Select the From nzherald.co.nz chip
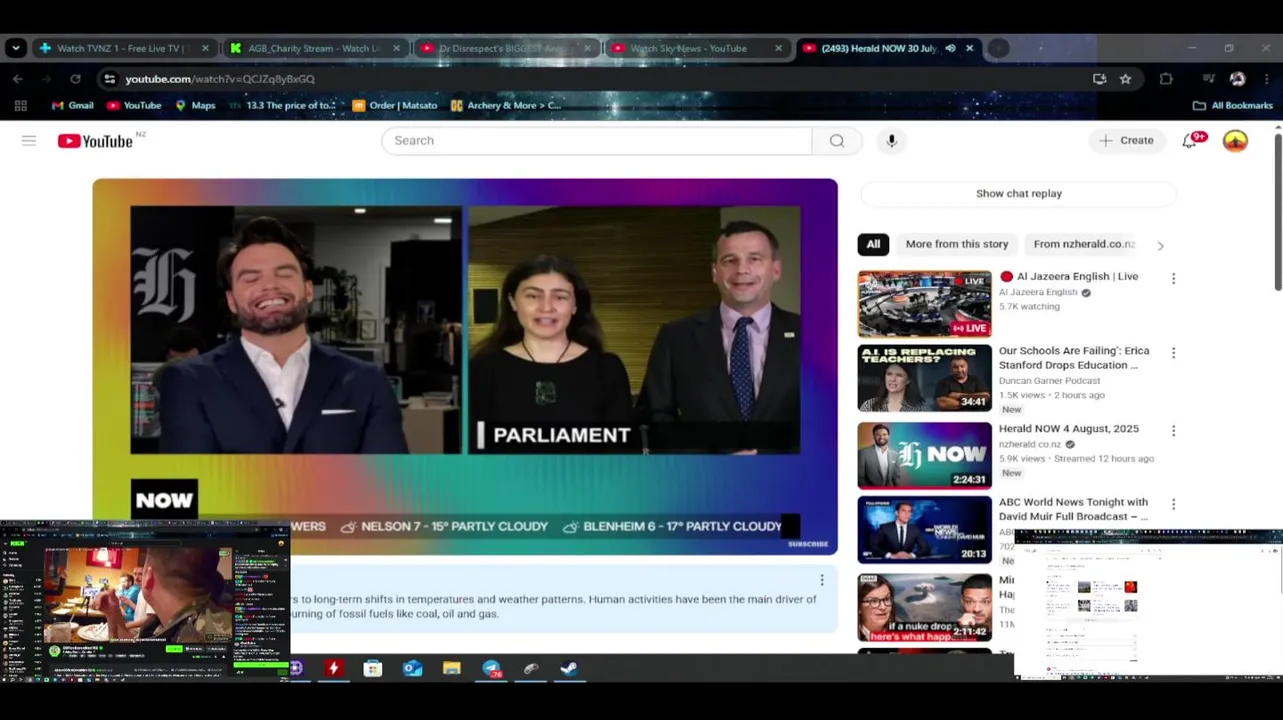Viewport: 1283px width, 720px height. (x=1084, y=244)
